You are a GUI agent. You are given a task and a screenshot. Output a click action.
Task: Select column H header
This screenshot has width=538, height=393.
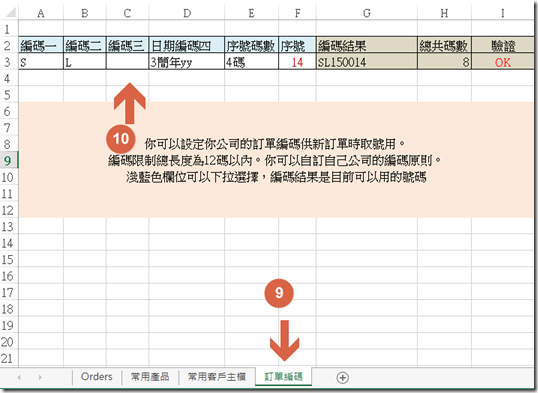coord(444,13)
